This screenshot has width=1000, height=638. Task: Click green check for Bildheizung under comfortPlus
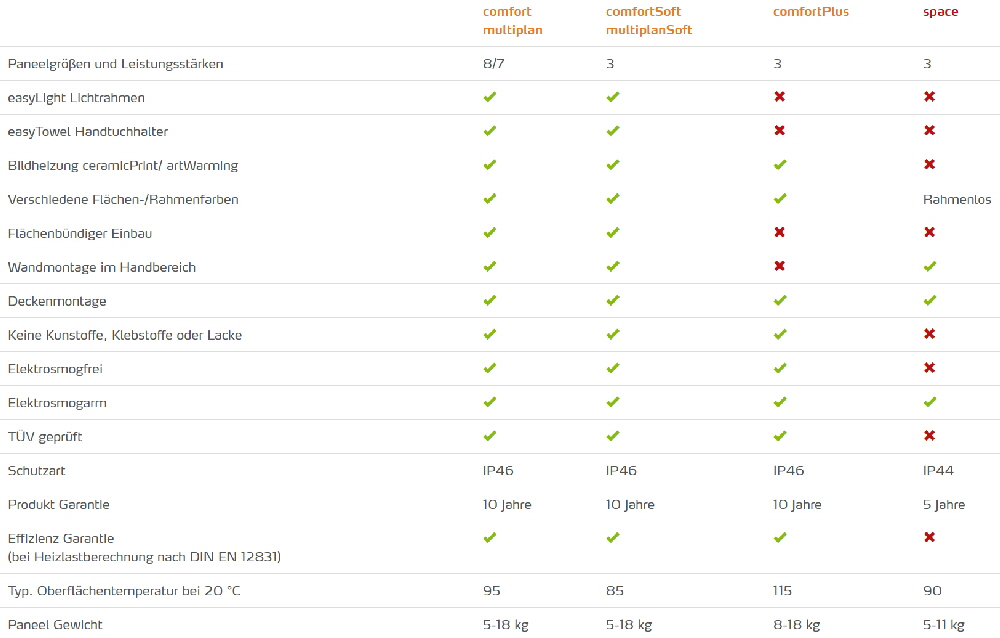(780, 165)
